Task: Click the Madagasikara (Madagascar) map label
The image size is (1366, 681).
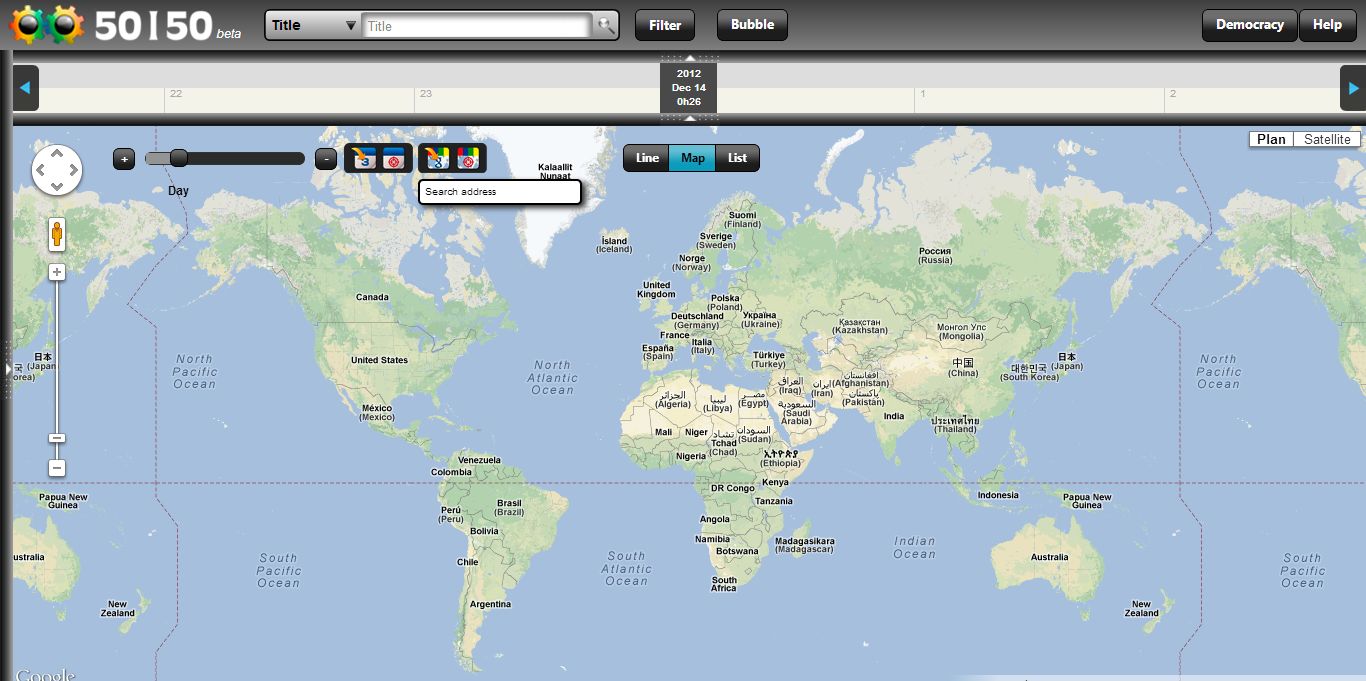Action: click(804, 545)
